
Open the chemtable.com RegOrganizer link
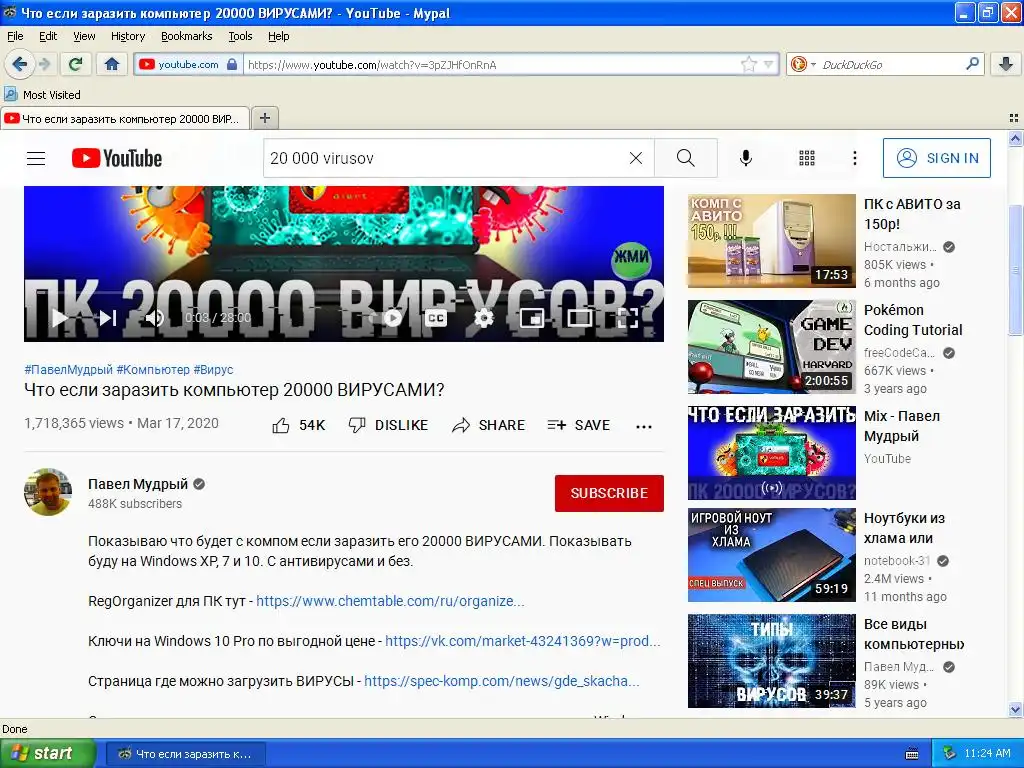tap(390, 601)
